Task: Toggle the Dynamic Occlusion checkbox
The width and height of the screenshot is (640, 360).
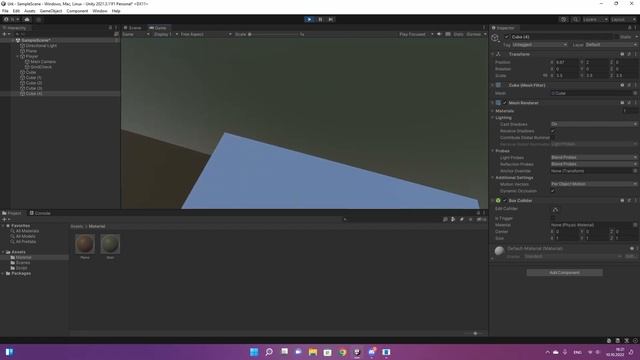Action: pyautogui.click(x=553, y=191)
